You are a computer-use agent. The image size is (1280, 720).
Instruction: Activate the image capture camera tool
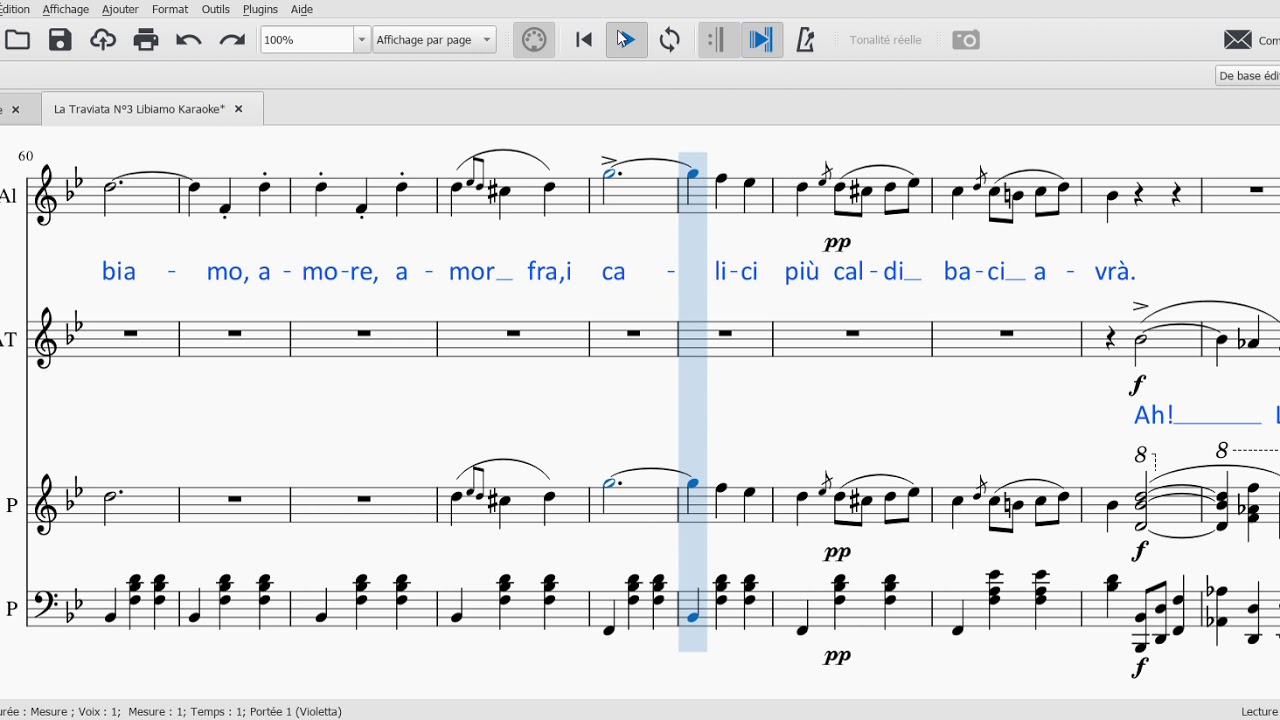pyautogui.click(x=966, y=40)
